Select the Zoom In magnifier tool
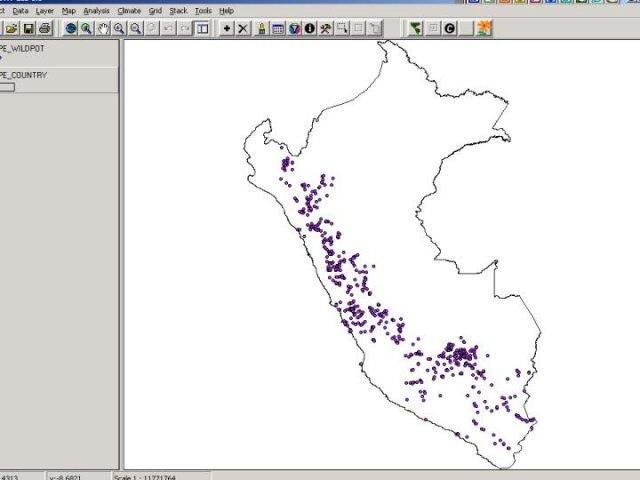640x480 pixels. pyautogui.click(x=119, y=29)
